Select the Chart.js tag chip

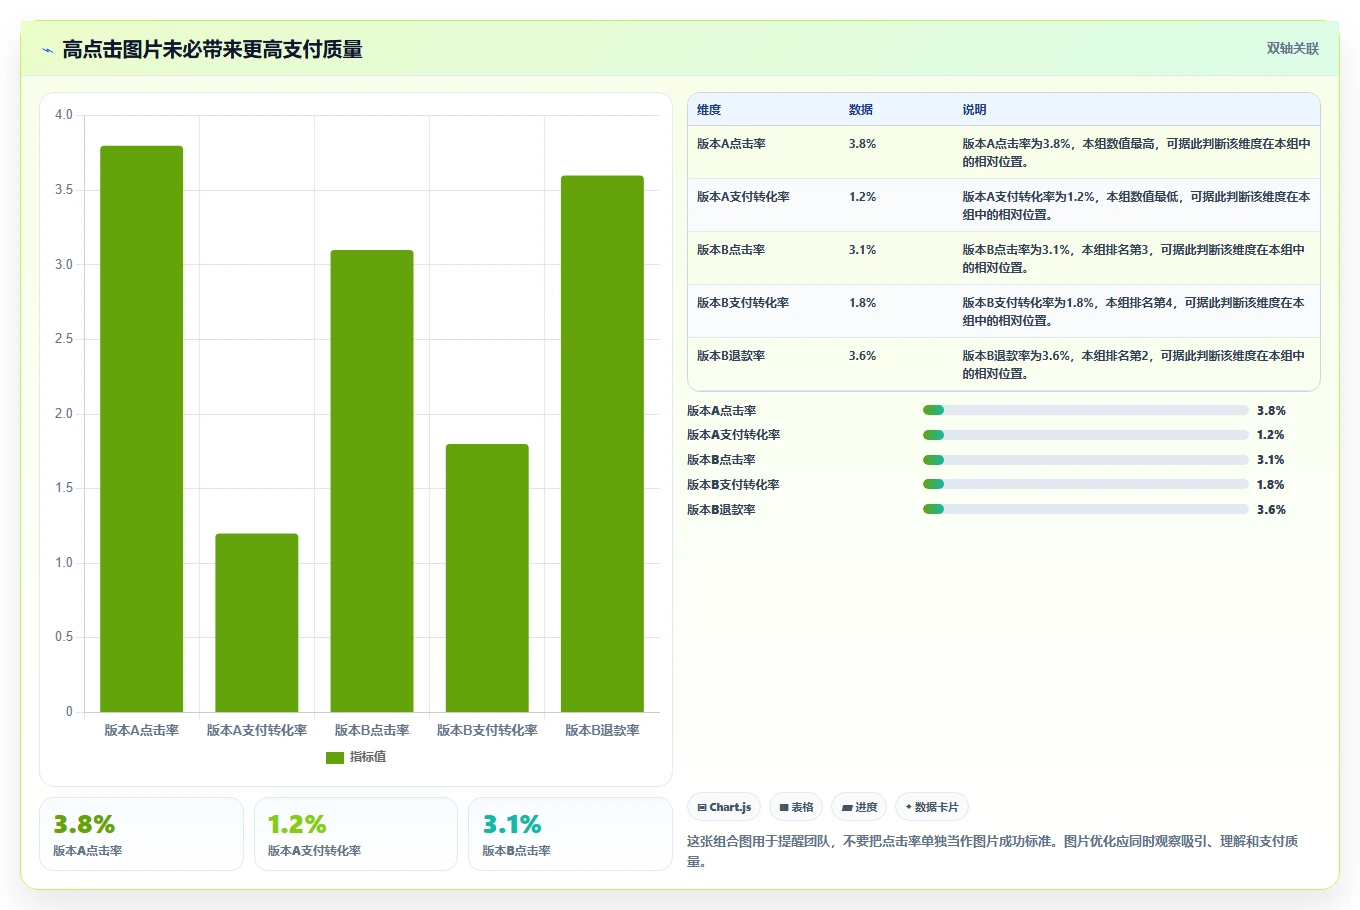(724, 807)
